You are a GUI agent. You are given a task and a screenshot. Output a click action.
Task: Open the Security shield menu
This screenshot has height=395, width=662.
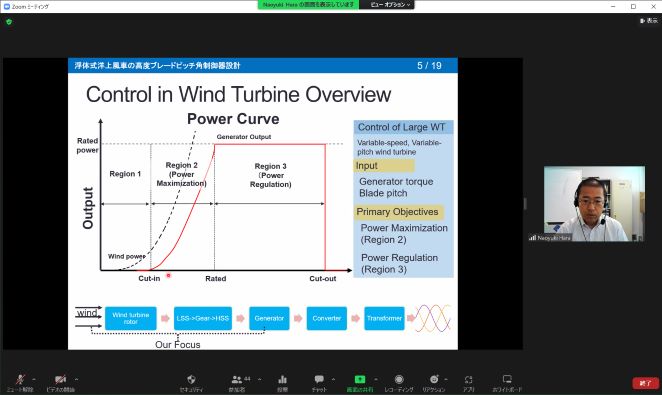(x=191, y=382)
